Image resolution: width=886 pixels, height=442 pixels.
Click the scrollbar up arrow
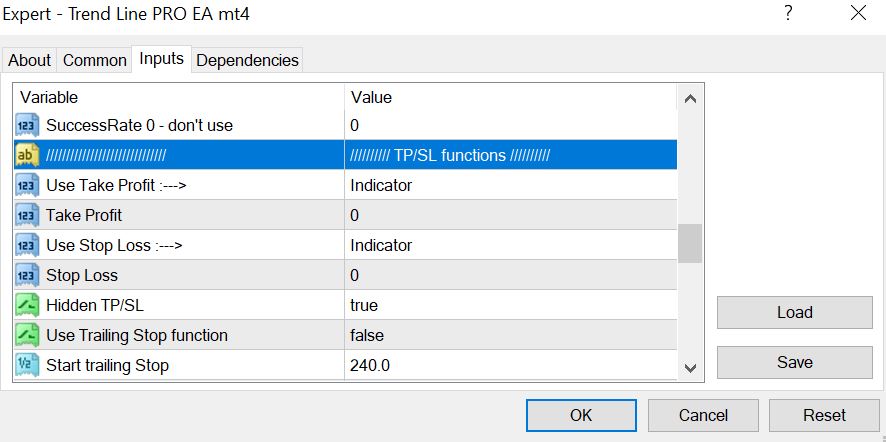pos(690,98)
